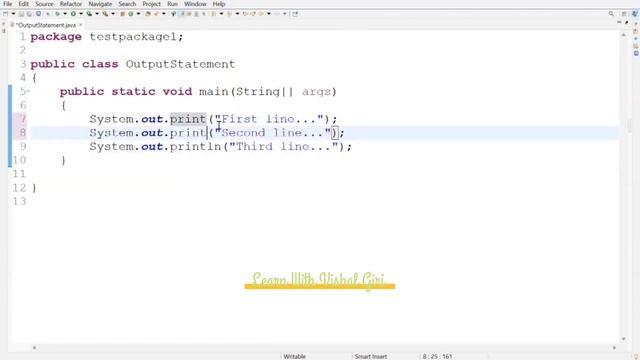
Task: Click the Debug bug icon
Action: click(x=57, y=14)
